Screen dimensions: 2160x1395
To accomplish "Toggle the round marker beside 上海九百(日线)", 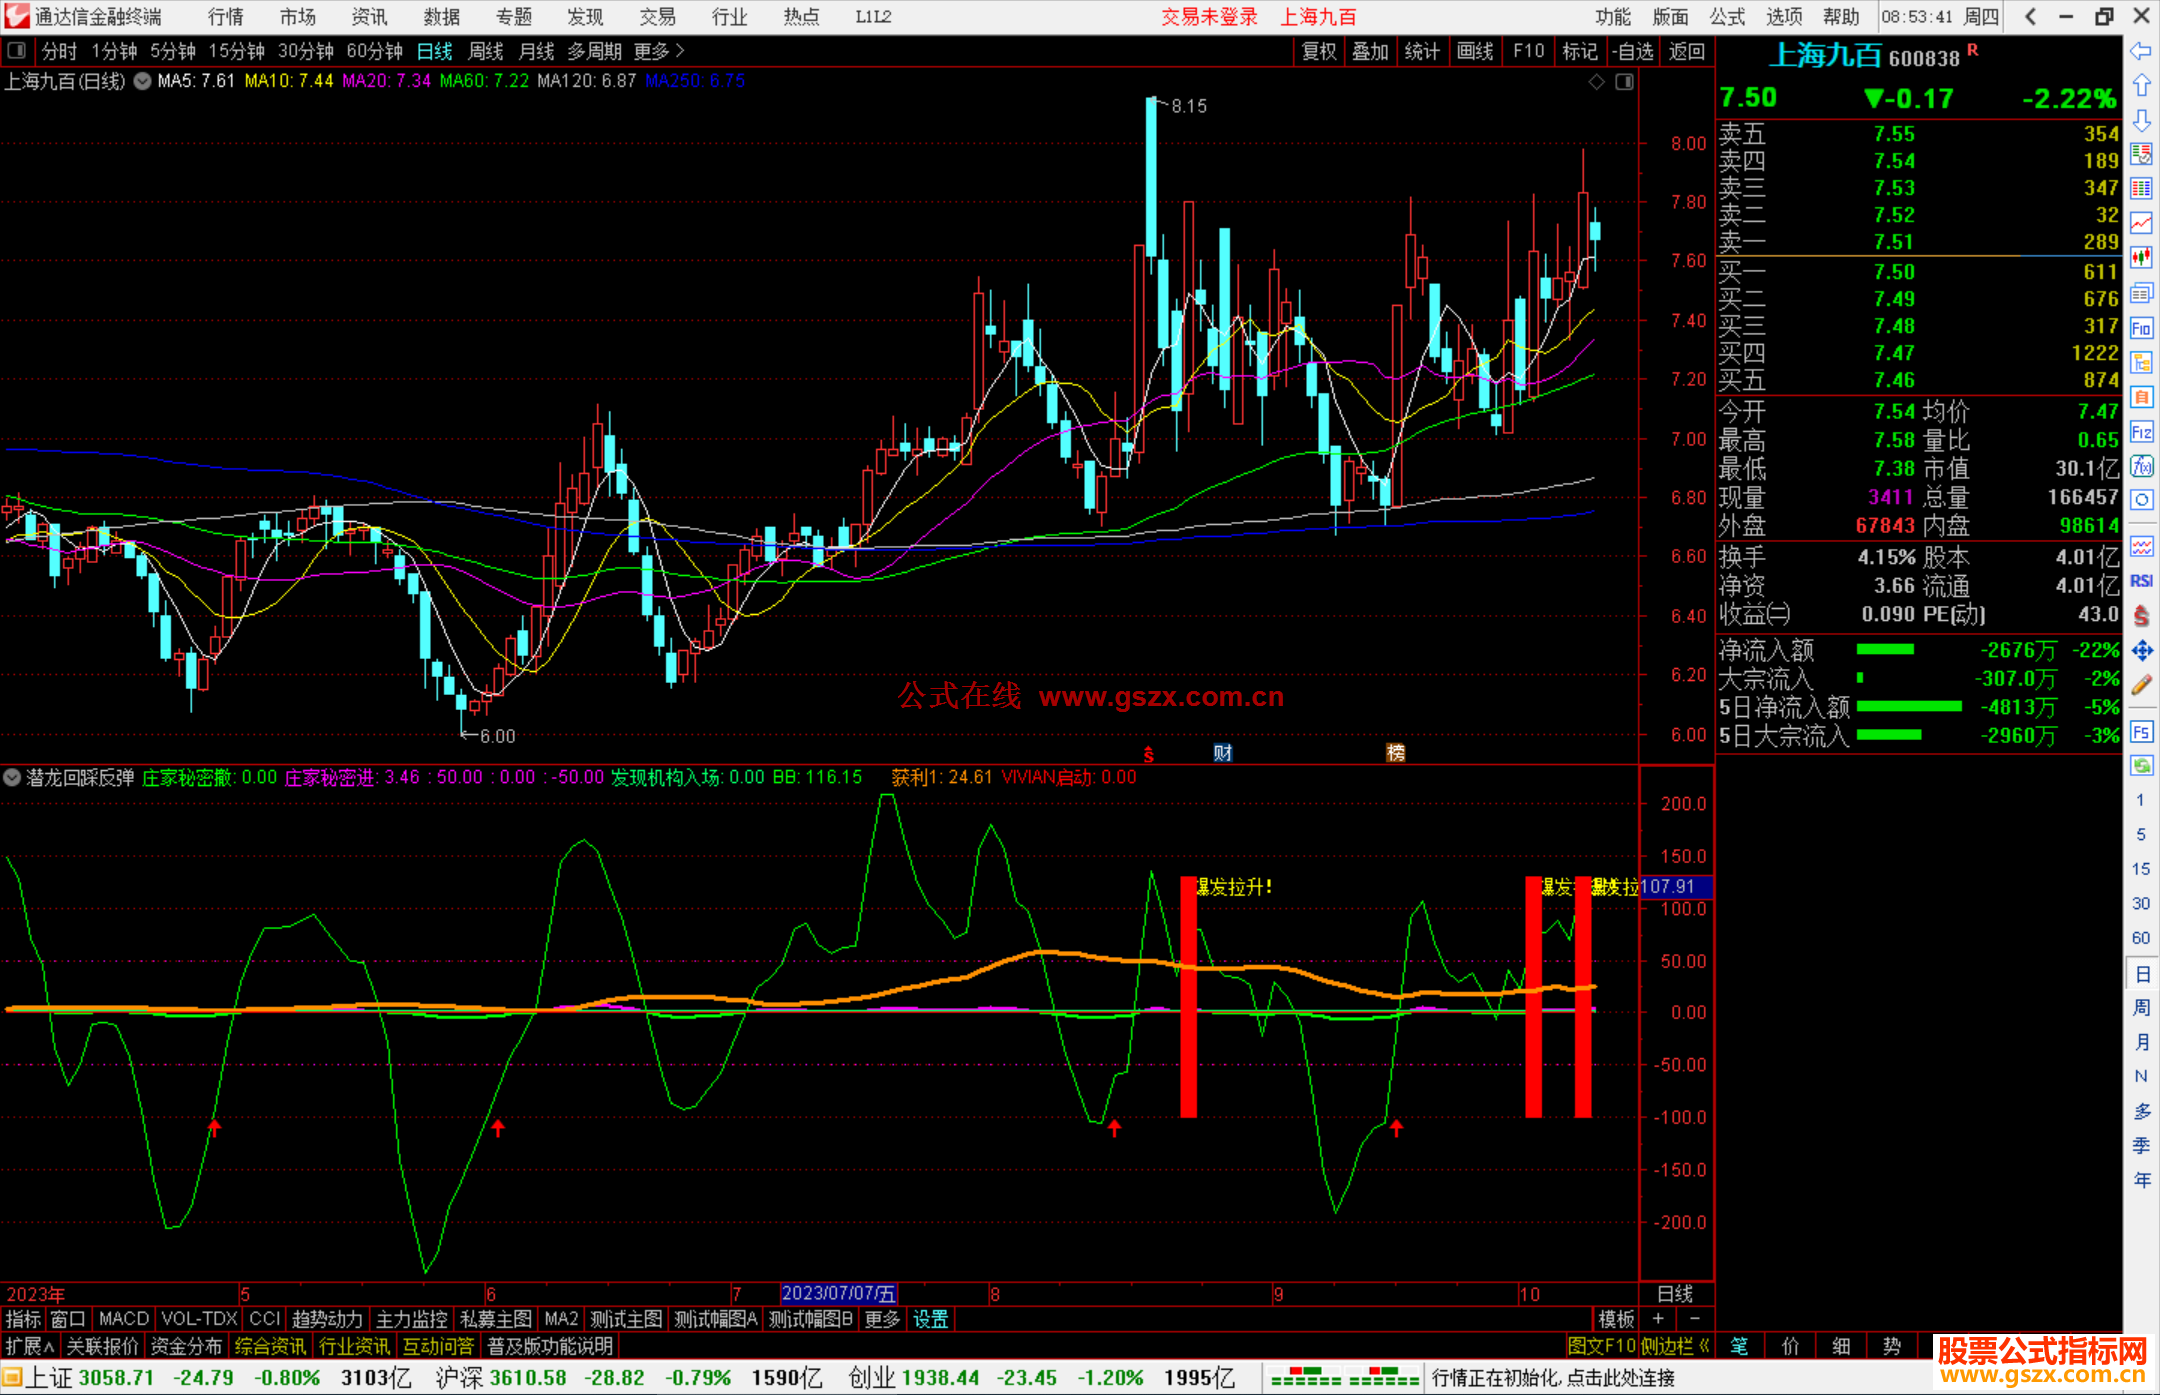I will [143, 81].
